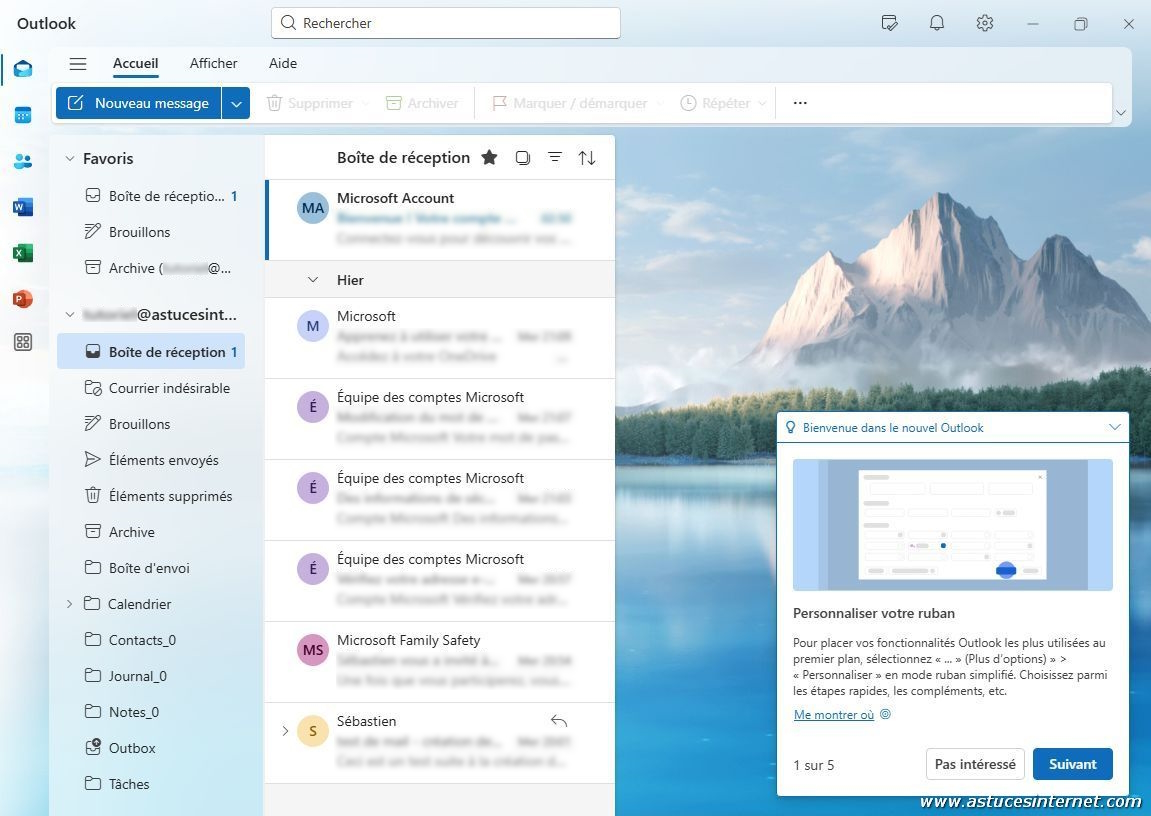Viewport: 1151px width, 816px height.
Task: Open the Archive folder under Favoris
Action: pyautogui.click(x=151, y=268)
